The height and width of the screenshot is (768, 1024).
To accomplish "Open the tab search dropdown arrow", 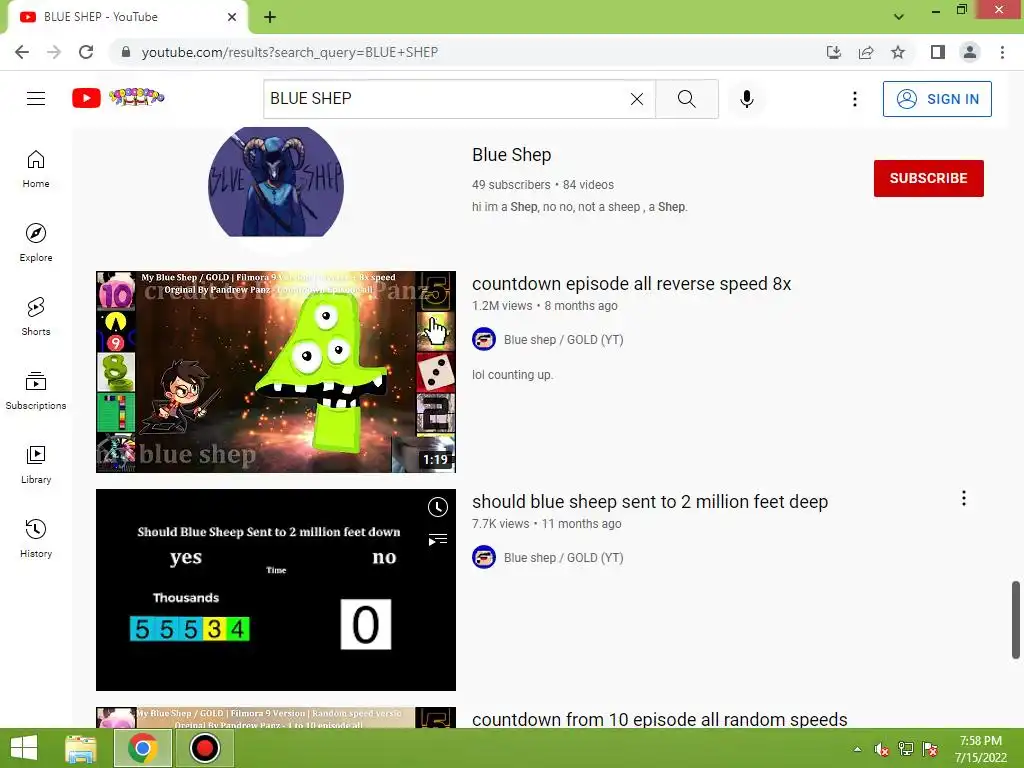I will point(899,17).
